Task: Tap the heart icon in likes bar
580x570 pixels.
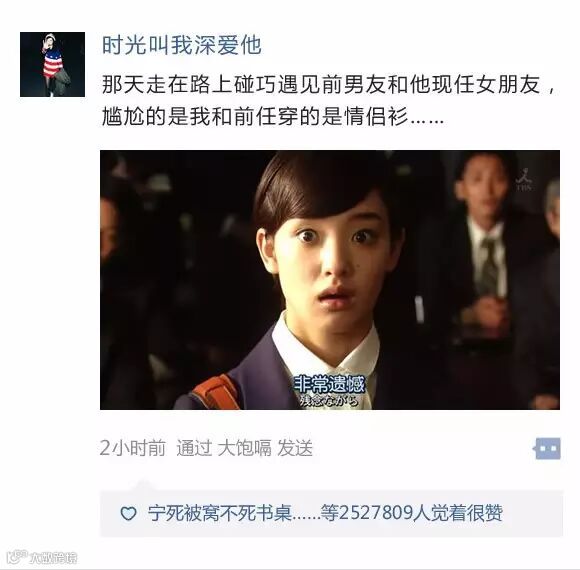Action: point(128,513)
